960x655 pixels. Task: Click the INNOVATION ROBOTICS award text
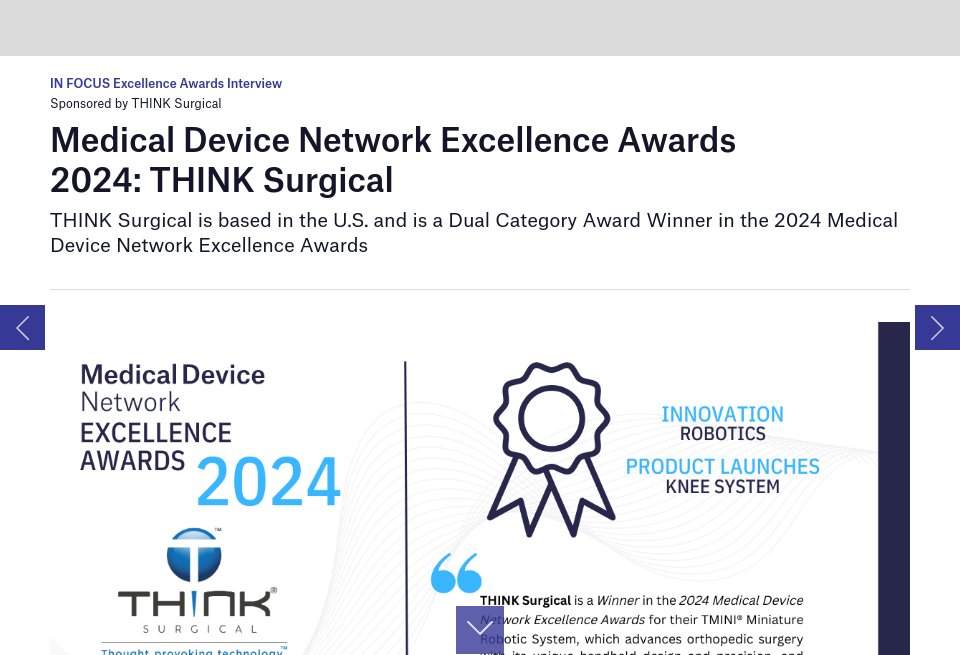(x=722, y=425)
